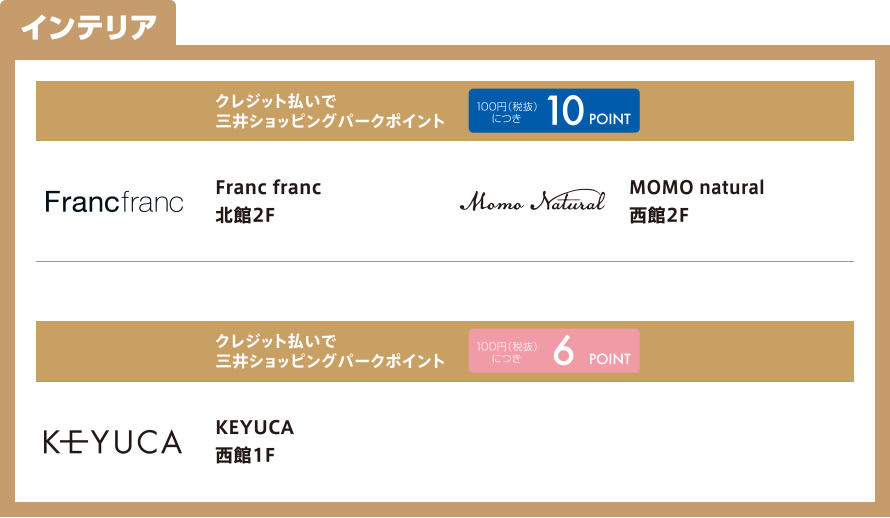890x518 pixels.
Task: Open the Franc franc store name text
Action: coord(268,187)
